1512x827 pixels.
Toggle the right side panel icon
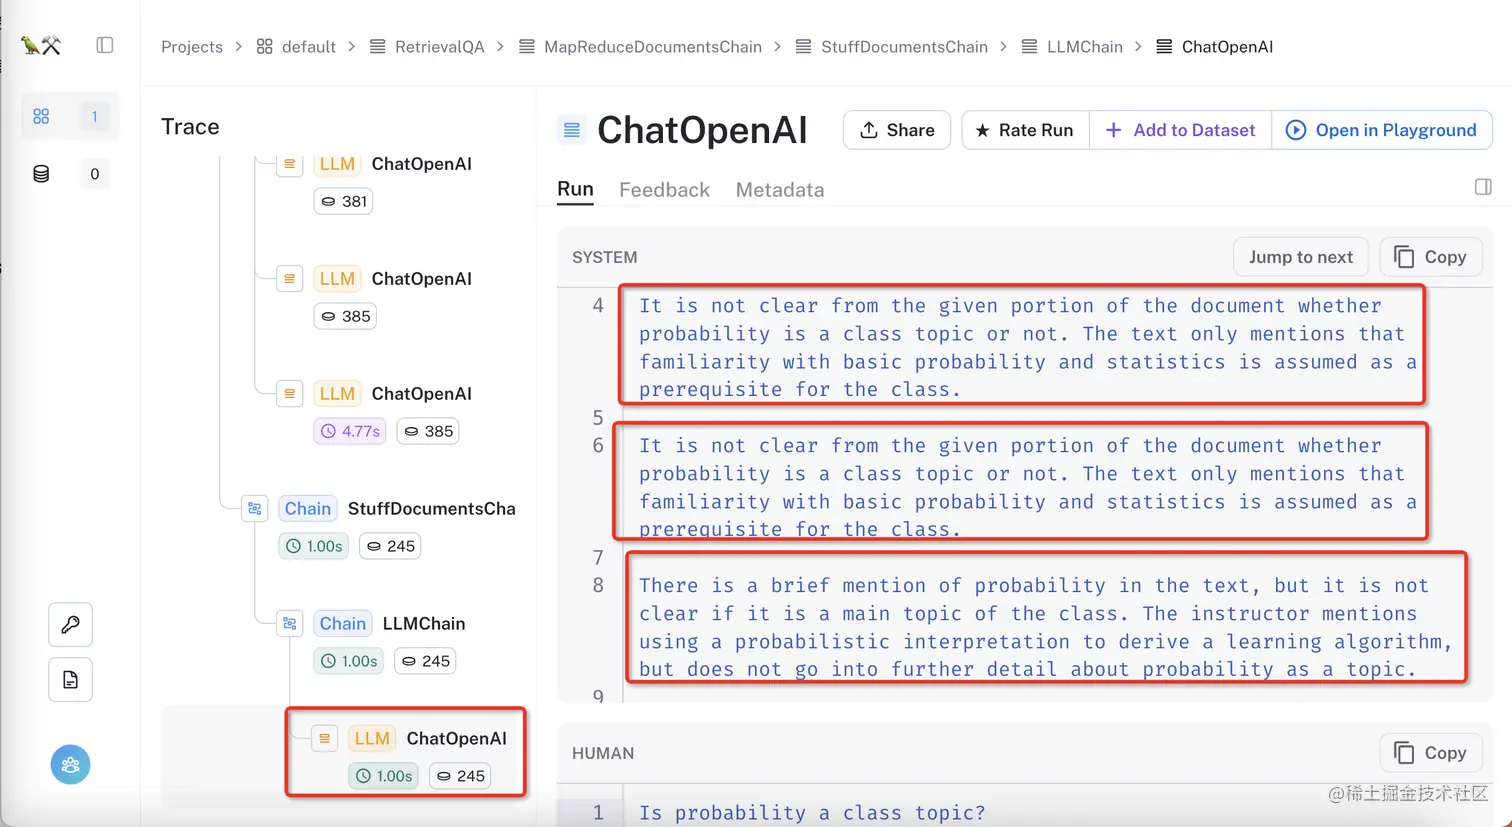pos(1483,187)
